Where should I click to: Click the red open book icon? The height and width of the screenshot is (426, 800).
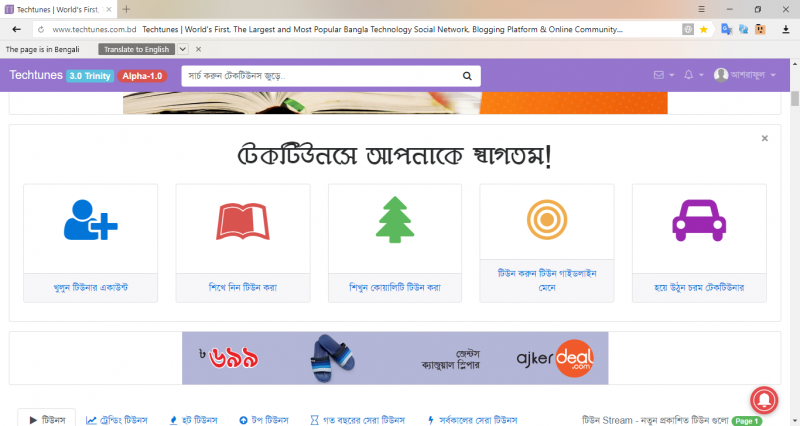tap(243, 221)
